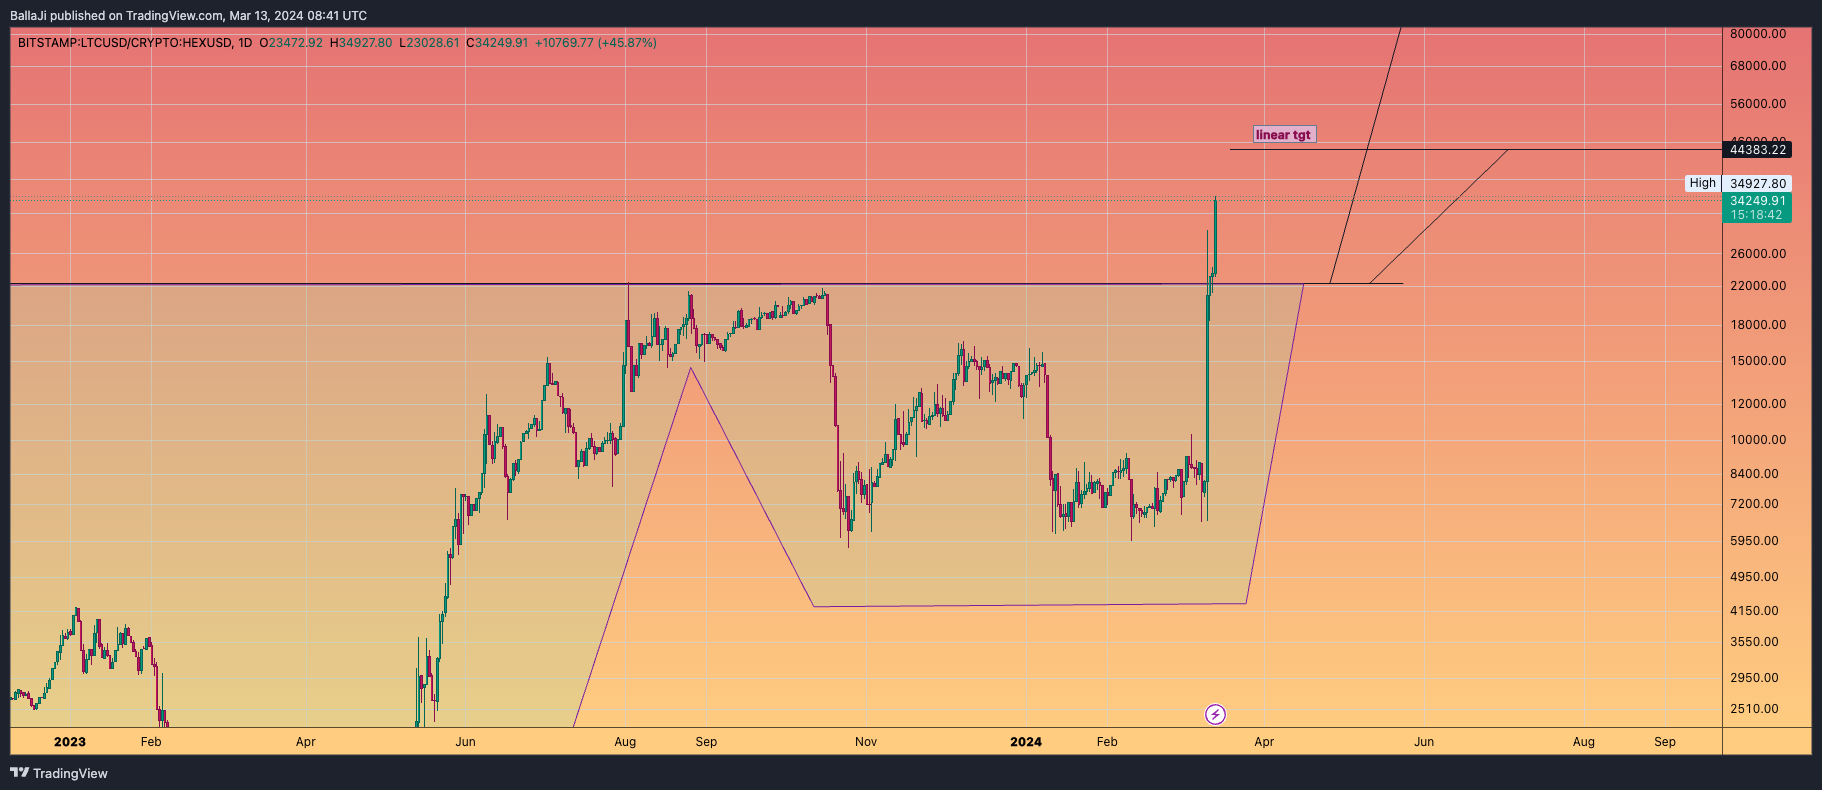The height and width of the screenshot is (790, 1822).
Task: Click the 10000.00 price axis label
Action: point(1758,440)
